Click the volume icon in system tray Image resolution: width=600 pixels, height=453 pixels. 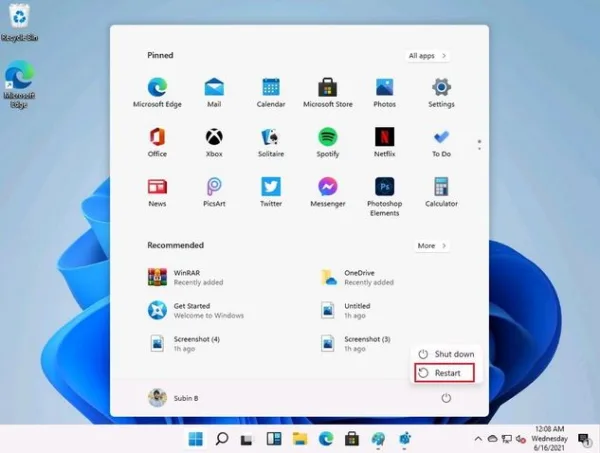[521, 439]
